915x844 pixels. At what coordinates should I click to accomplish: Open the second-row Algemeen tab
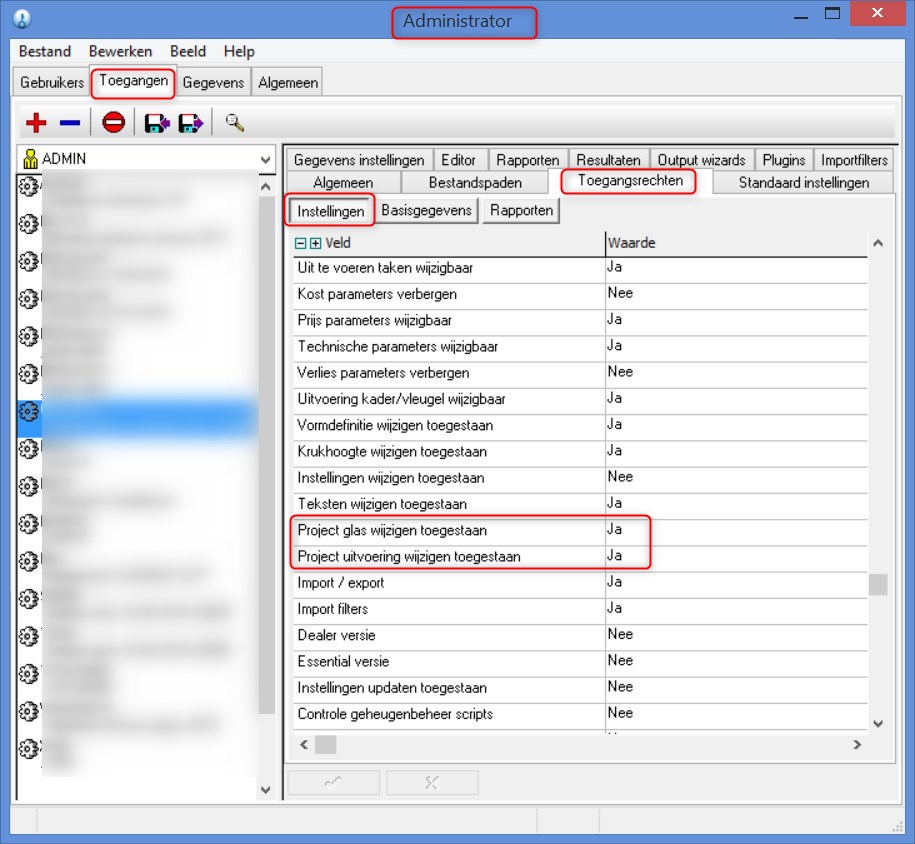(x=343, y=183)
